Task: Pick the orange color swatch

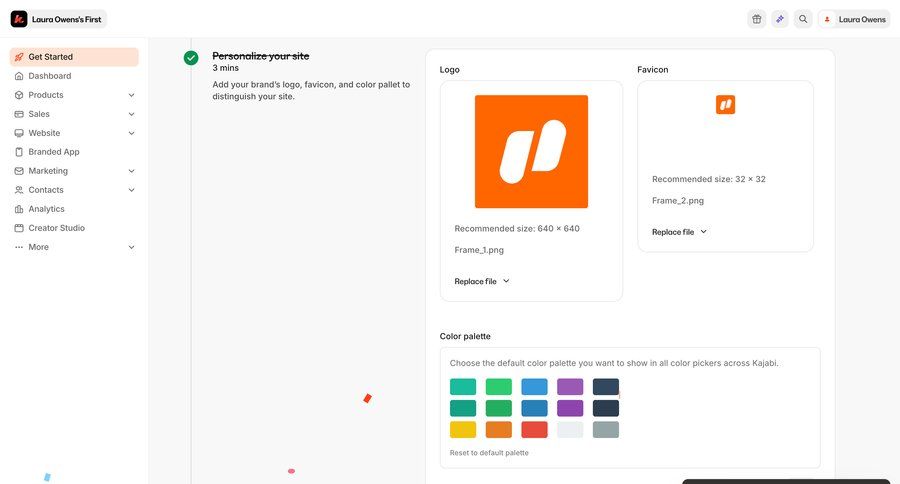Action: click(x=499, y=429)
